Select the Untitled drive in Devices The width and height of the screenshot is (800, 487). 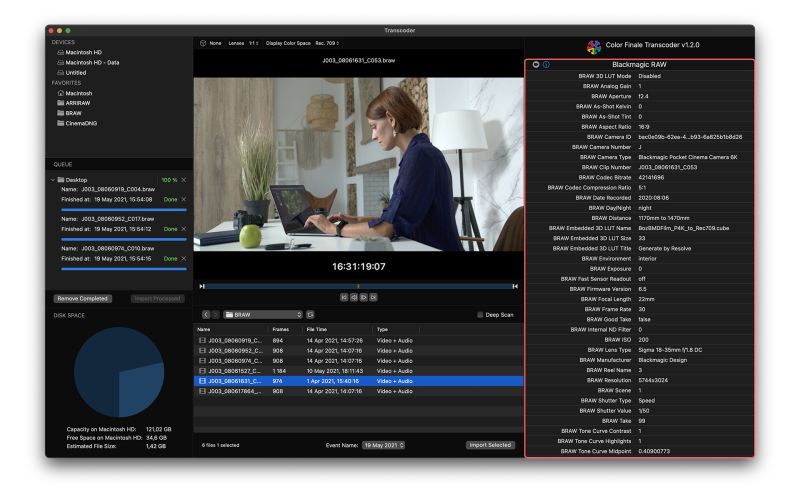71,72
